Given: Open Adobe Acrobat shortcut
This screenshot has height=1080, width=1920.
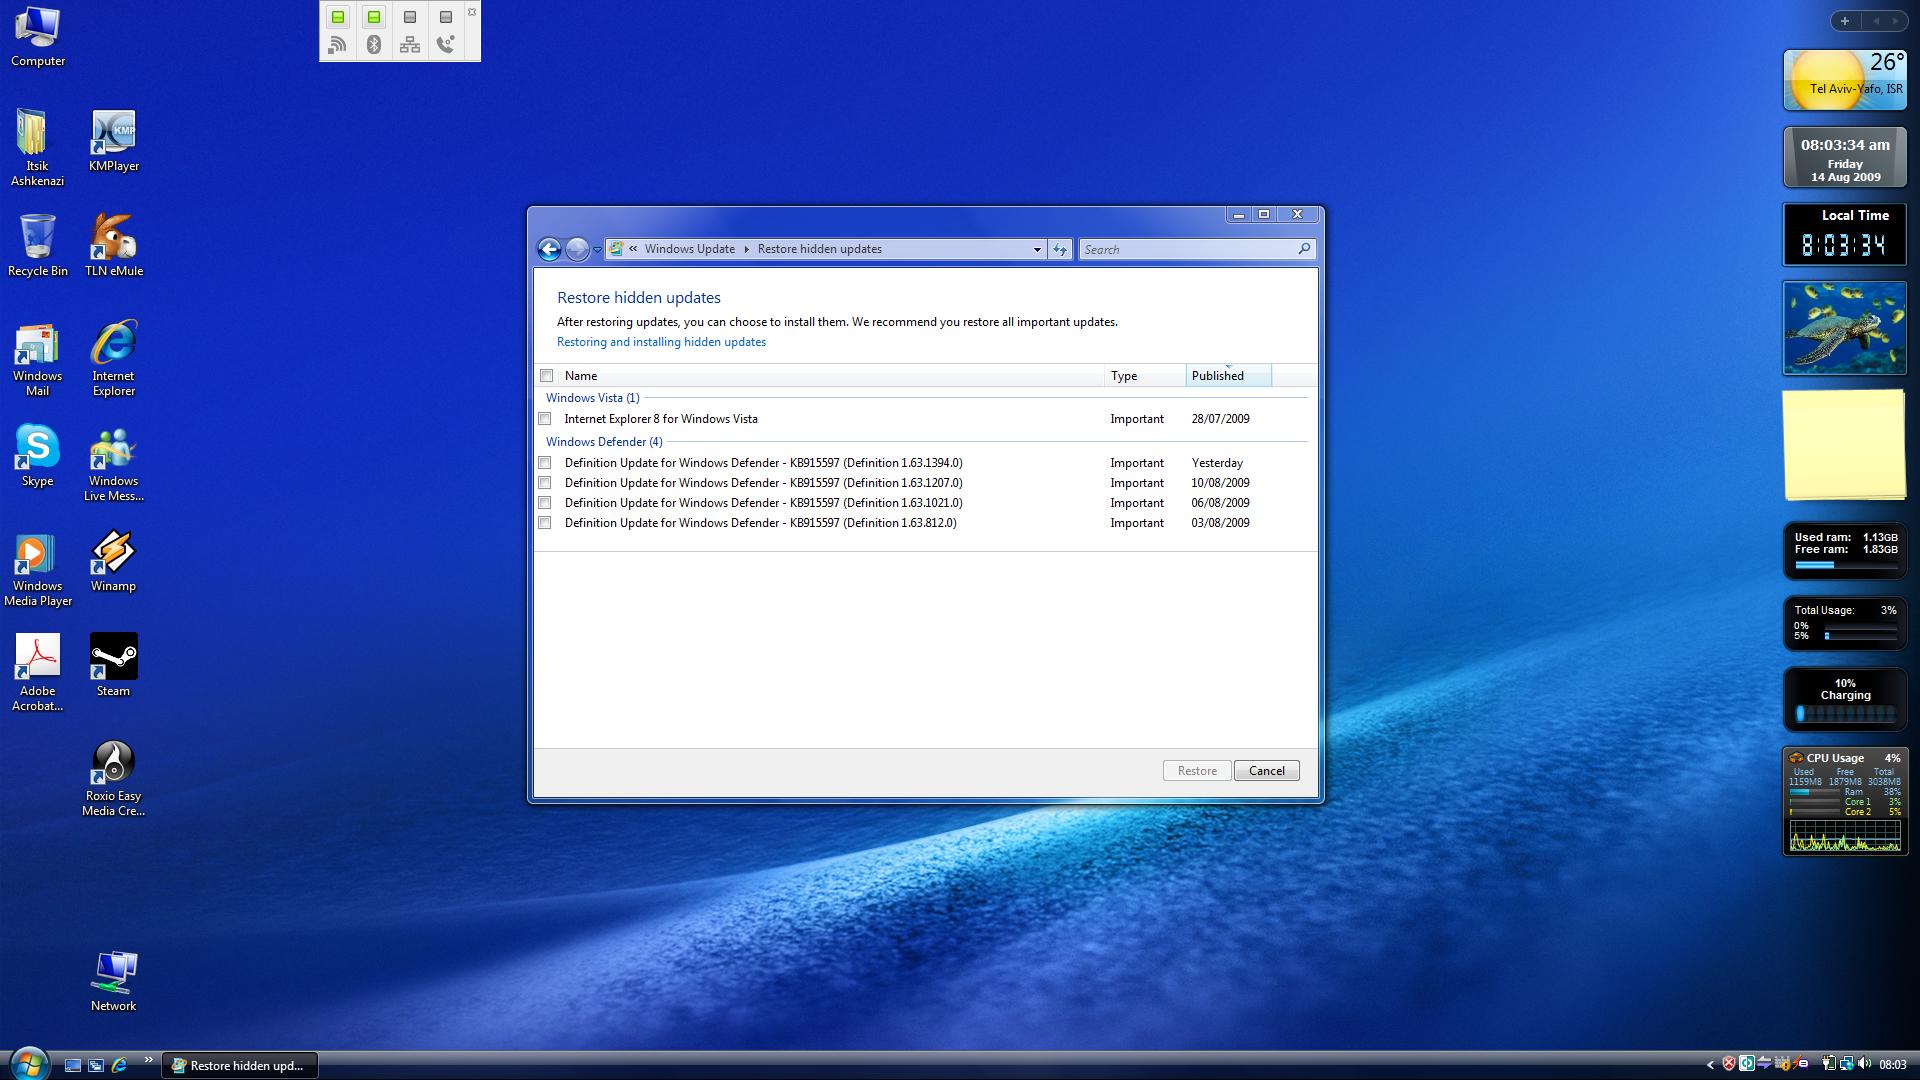Looking at the screenshot, I should [38, 672].
